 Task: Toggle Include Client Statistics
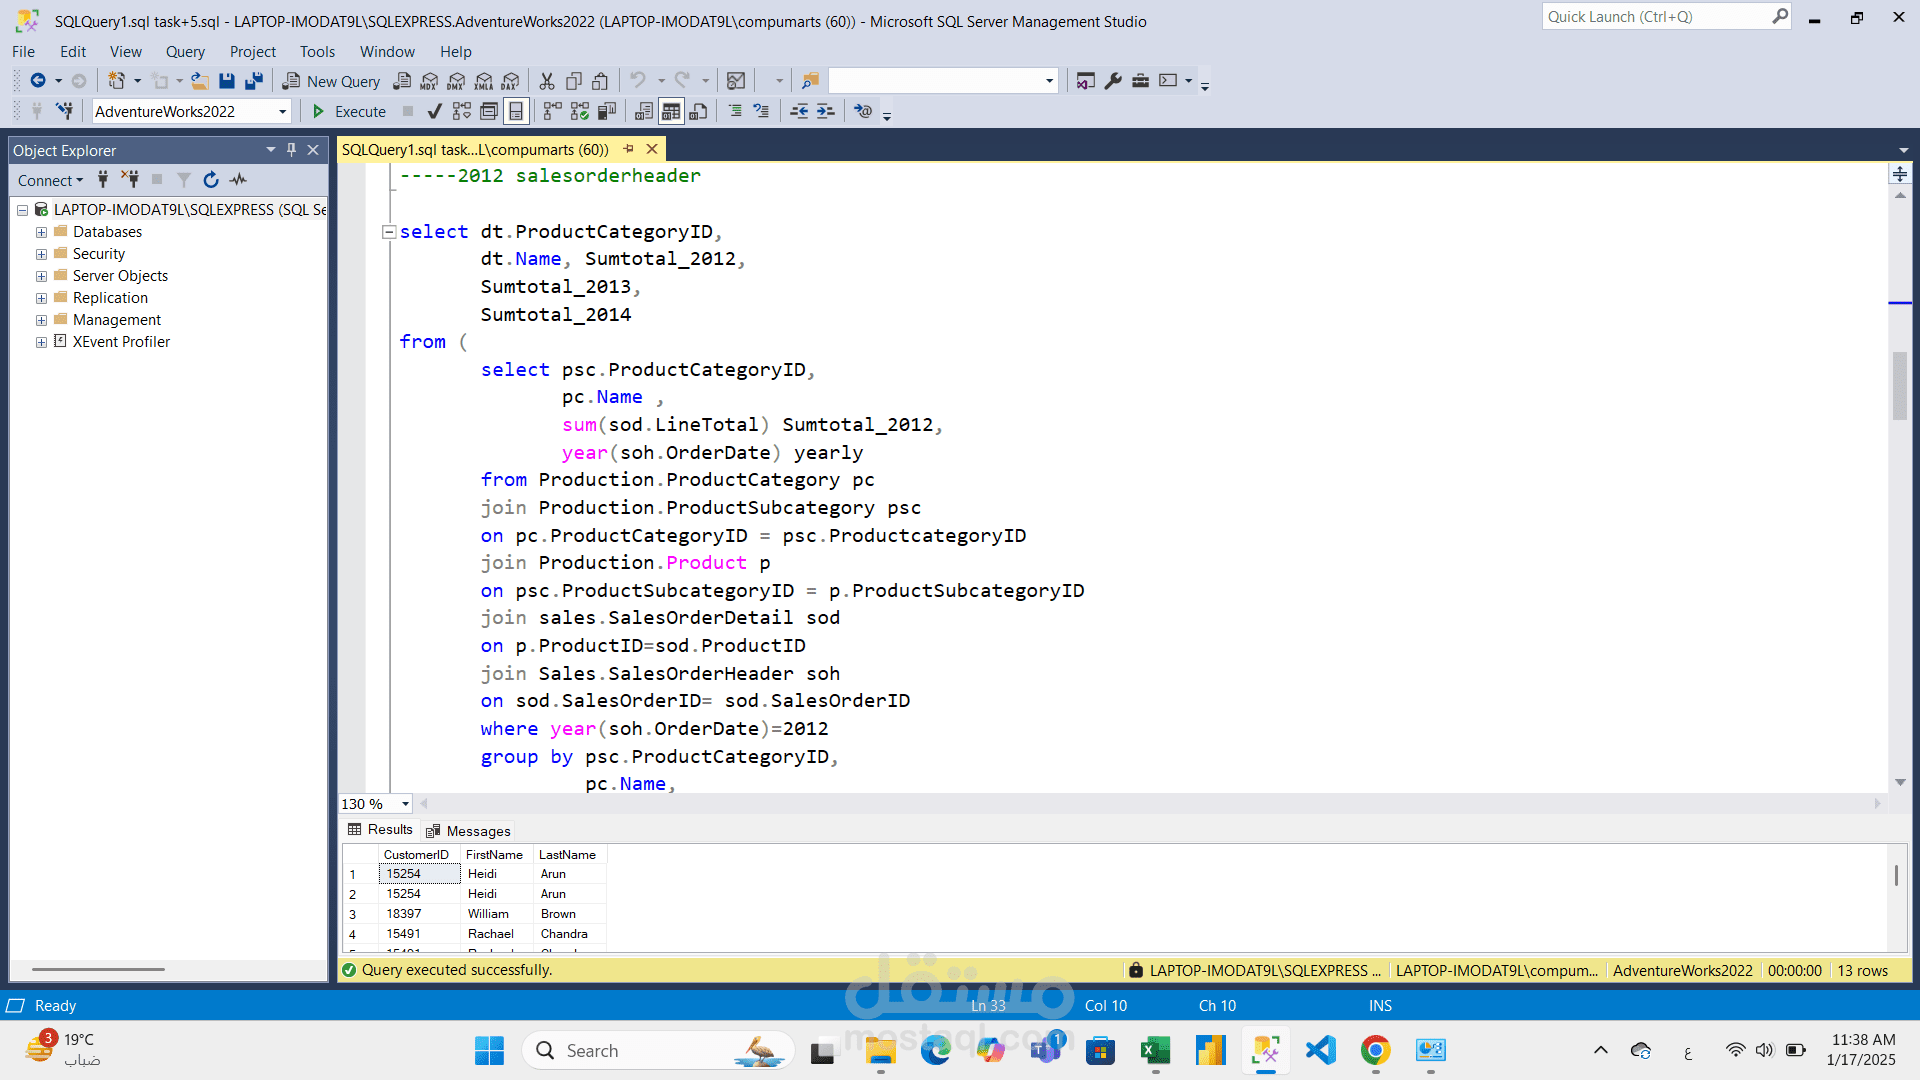(x=607, y=111)
